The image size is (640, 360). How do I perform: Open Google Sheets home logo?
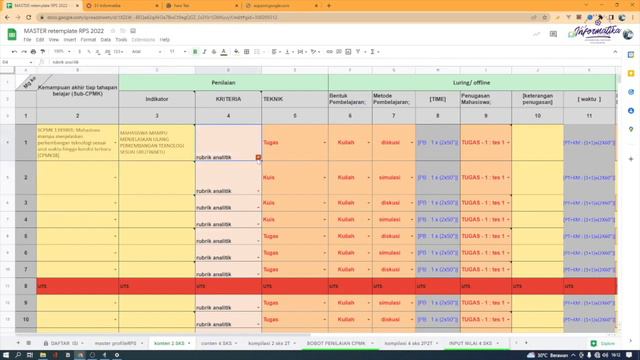pos(12,34)
